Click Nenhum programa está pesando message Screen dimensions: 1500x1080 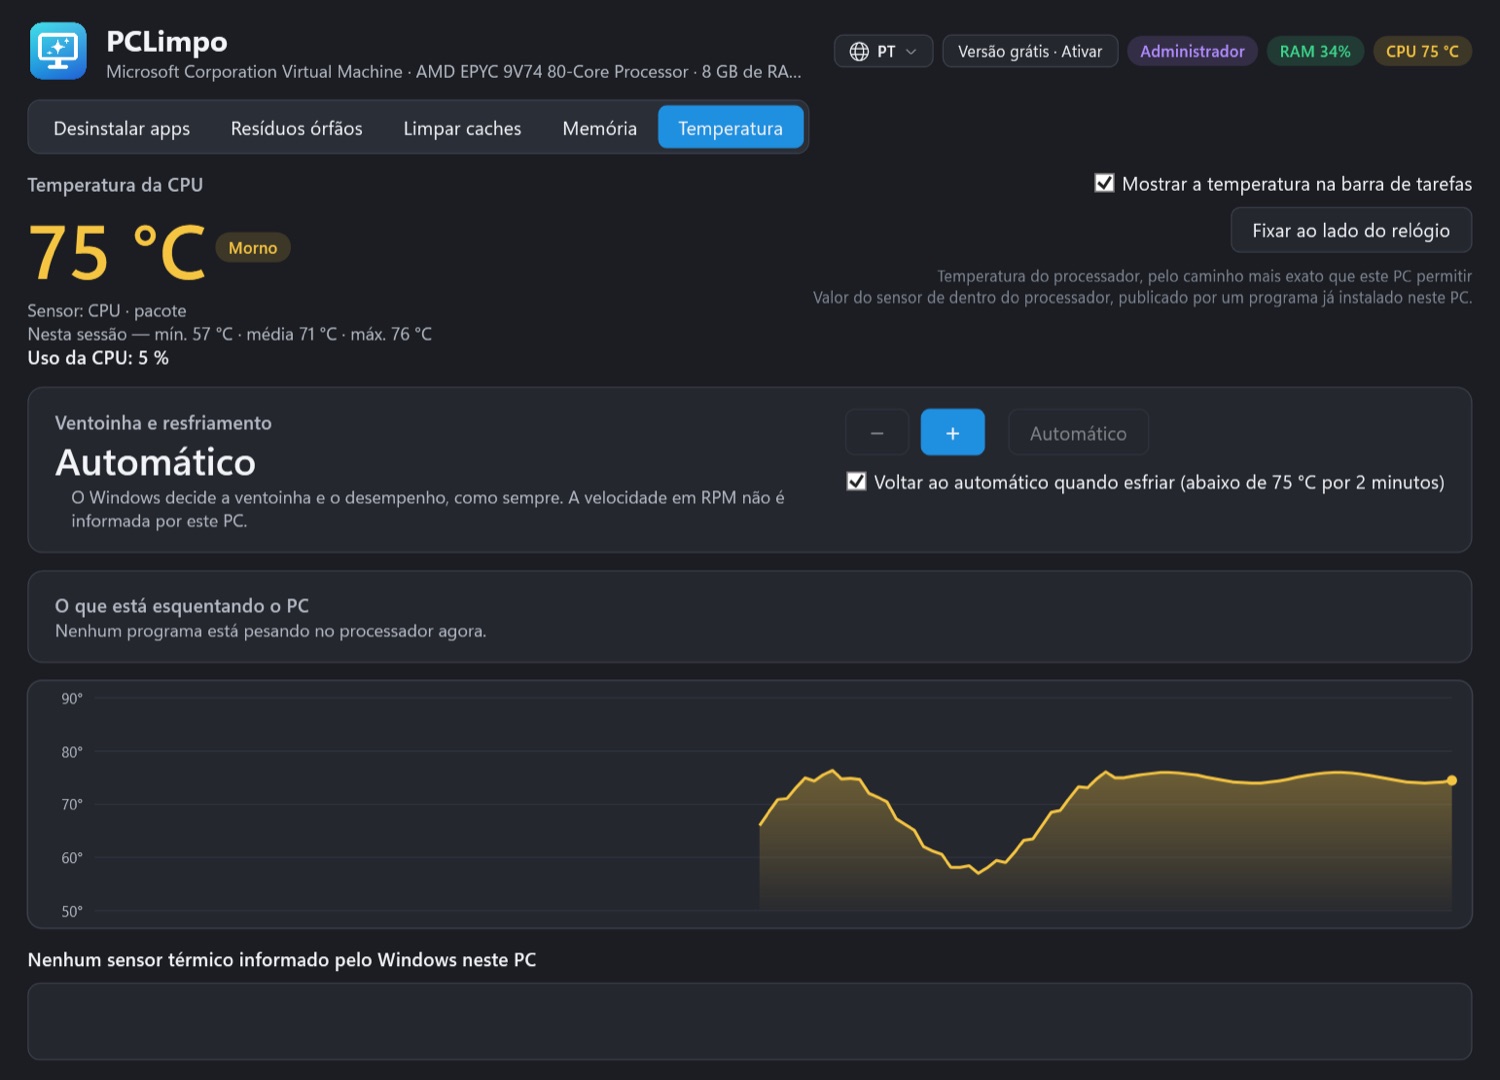(271, 631)
